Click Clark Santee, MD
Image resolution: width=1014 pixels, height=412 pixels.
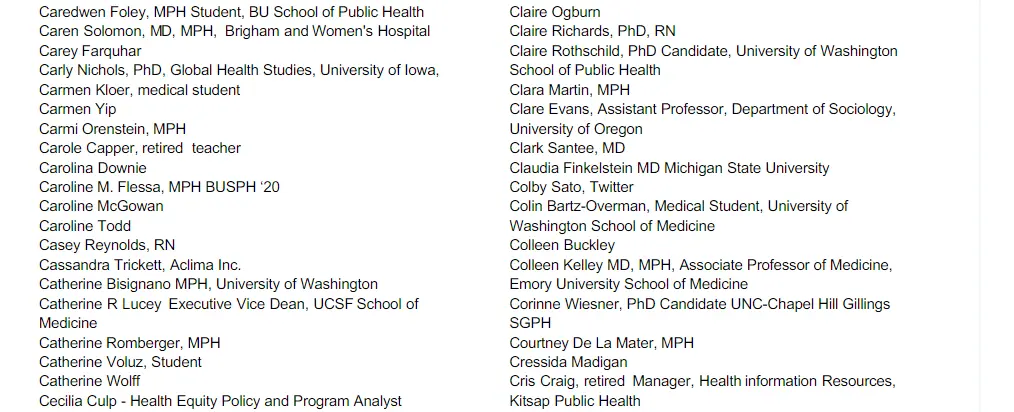pyautogui.click(x=566, y=148)
